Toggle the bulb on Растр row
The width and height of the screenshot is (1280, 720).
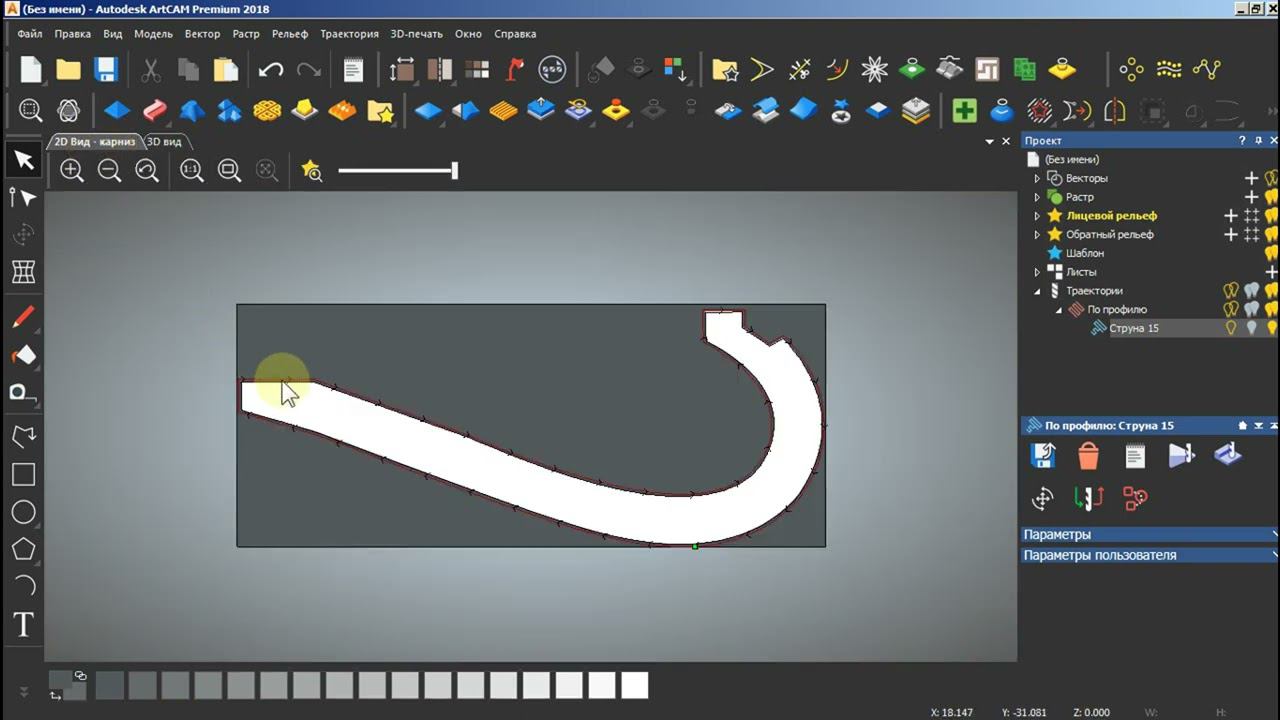coord(1272,197)
